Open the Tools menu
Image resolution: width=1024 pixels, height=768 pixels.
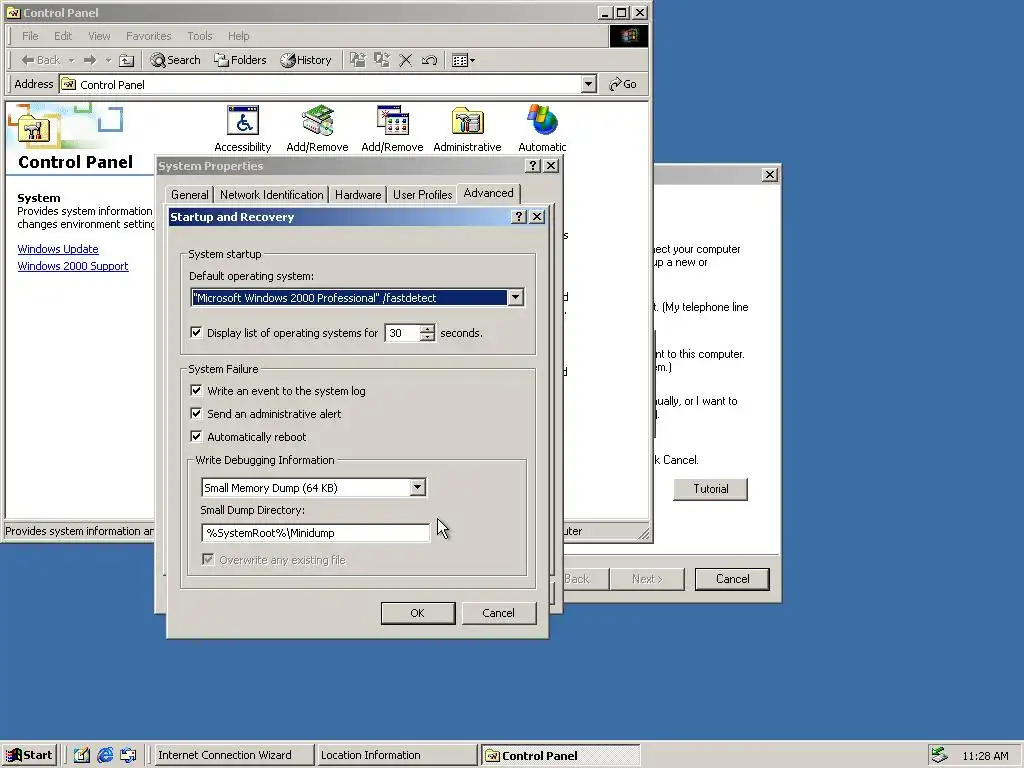199,36
